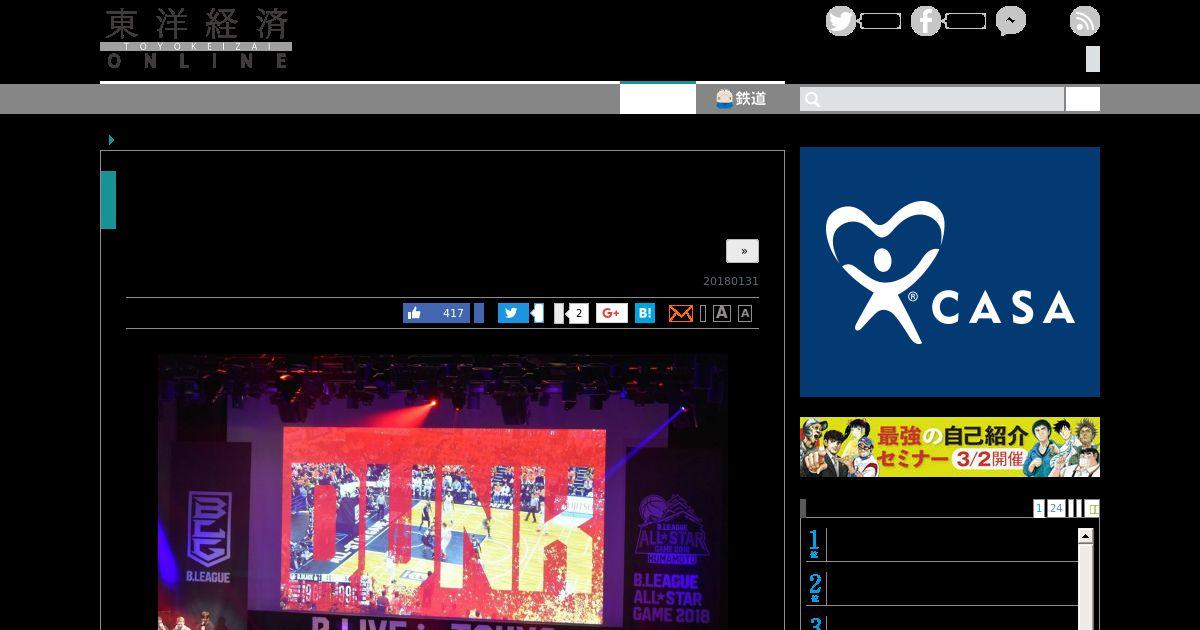Screen dimensions: 1200x630
Task: Click the magnifier icon in search field
Action: pyautogui.click(x=812, y=99)
